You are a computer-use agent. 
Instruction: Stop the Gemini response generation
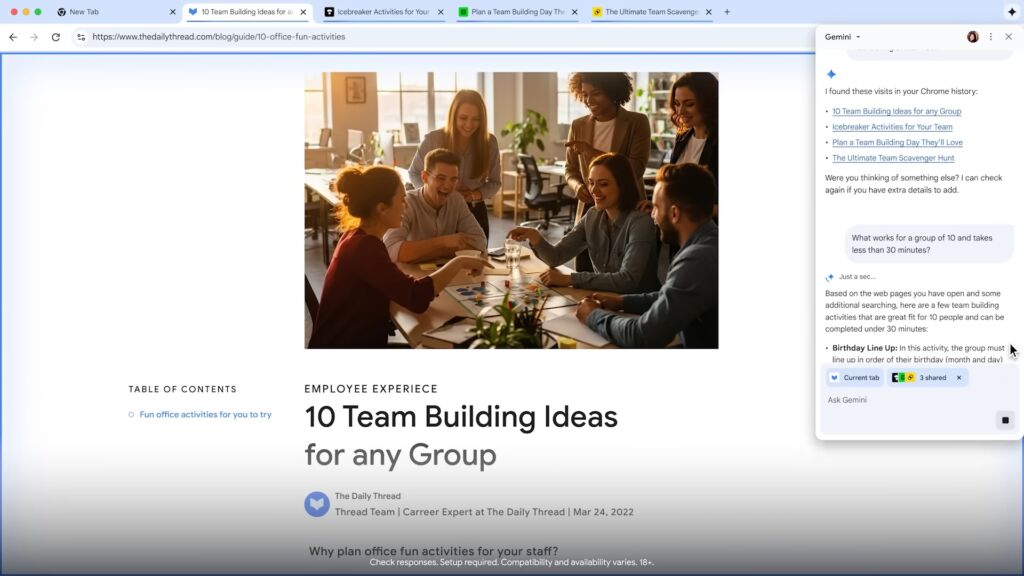pos(1004,420)
